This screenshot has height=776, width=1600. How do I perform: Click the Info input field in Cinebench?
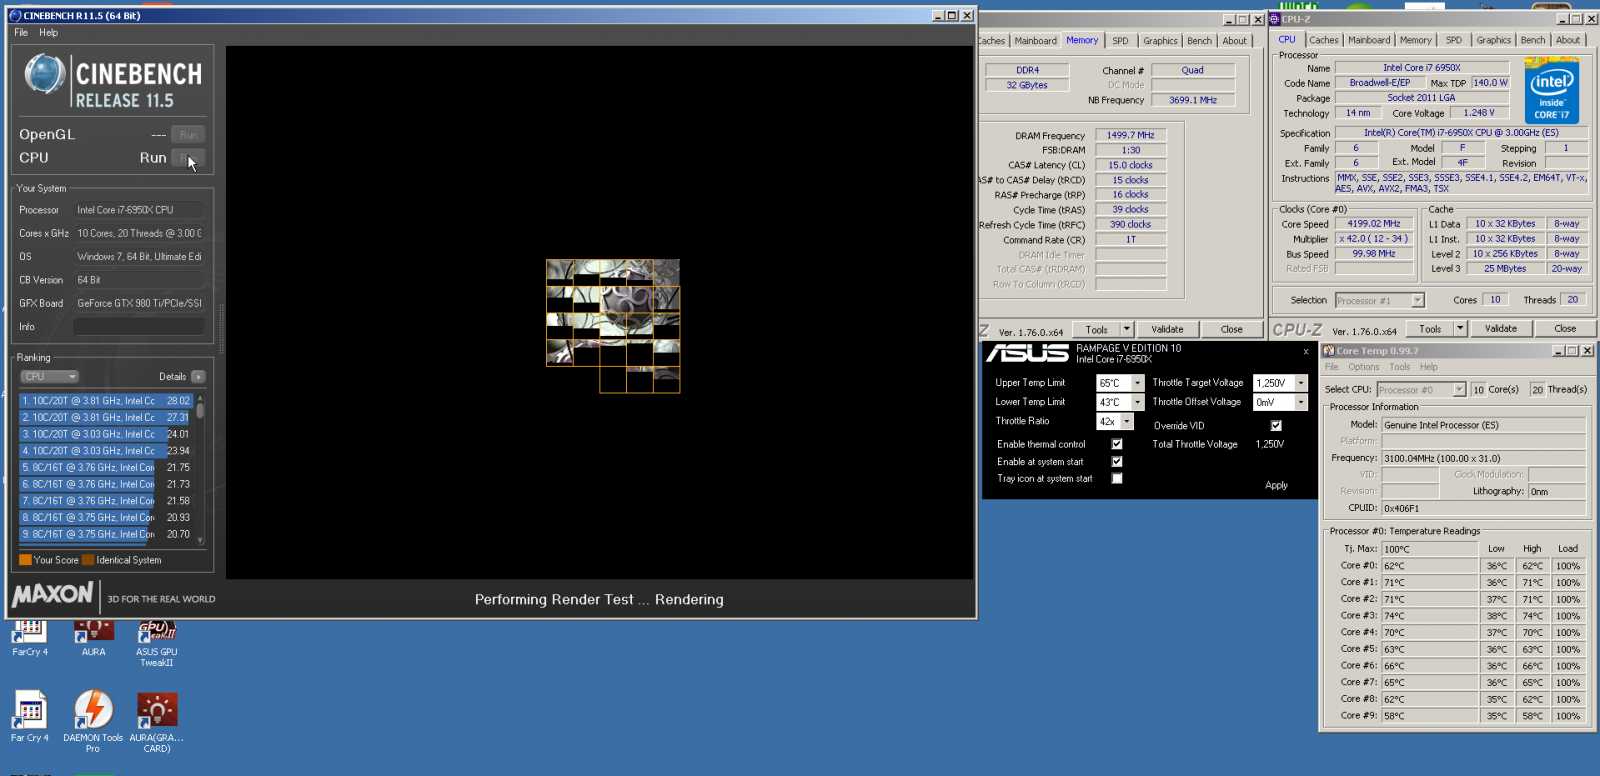coord(139,327)
